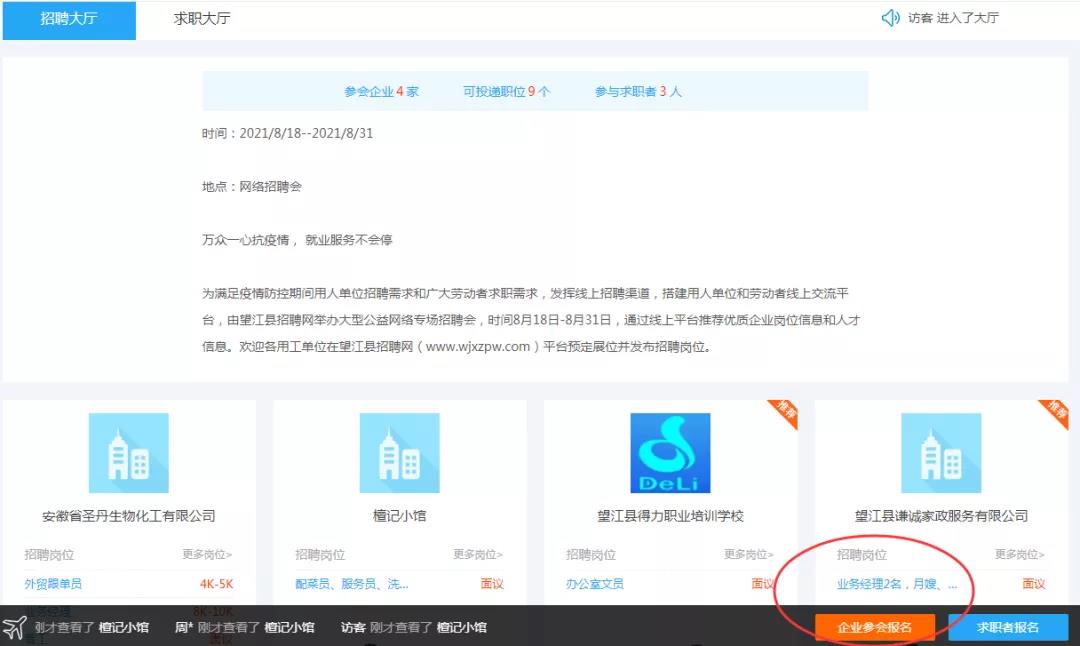Open company name 安徽省圣丹生物化工有限公司

[129, 516]
